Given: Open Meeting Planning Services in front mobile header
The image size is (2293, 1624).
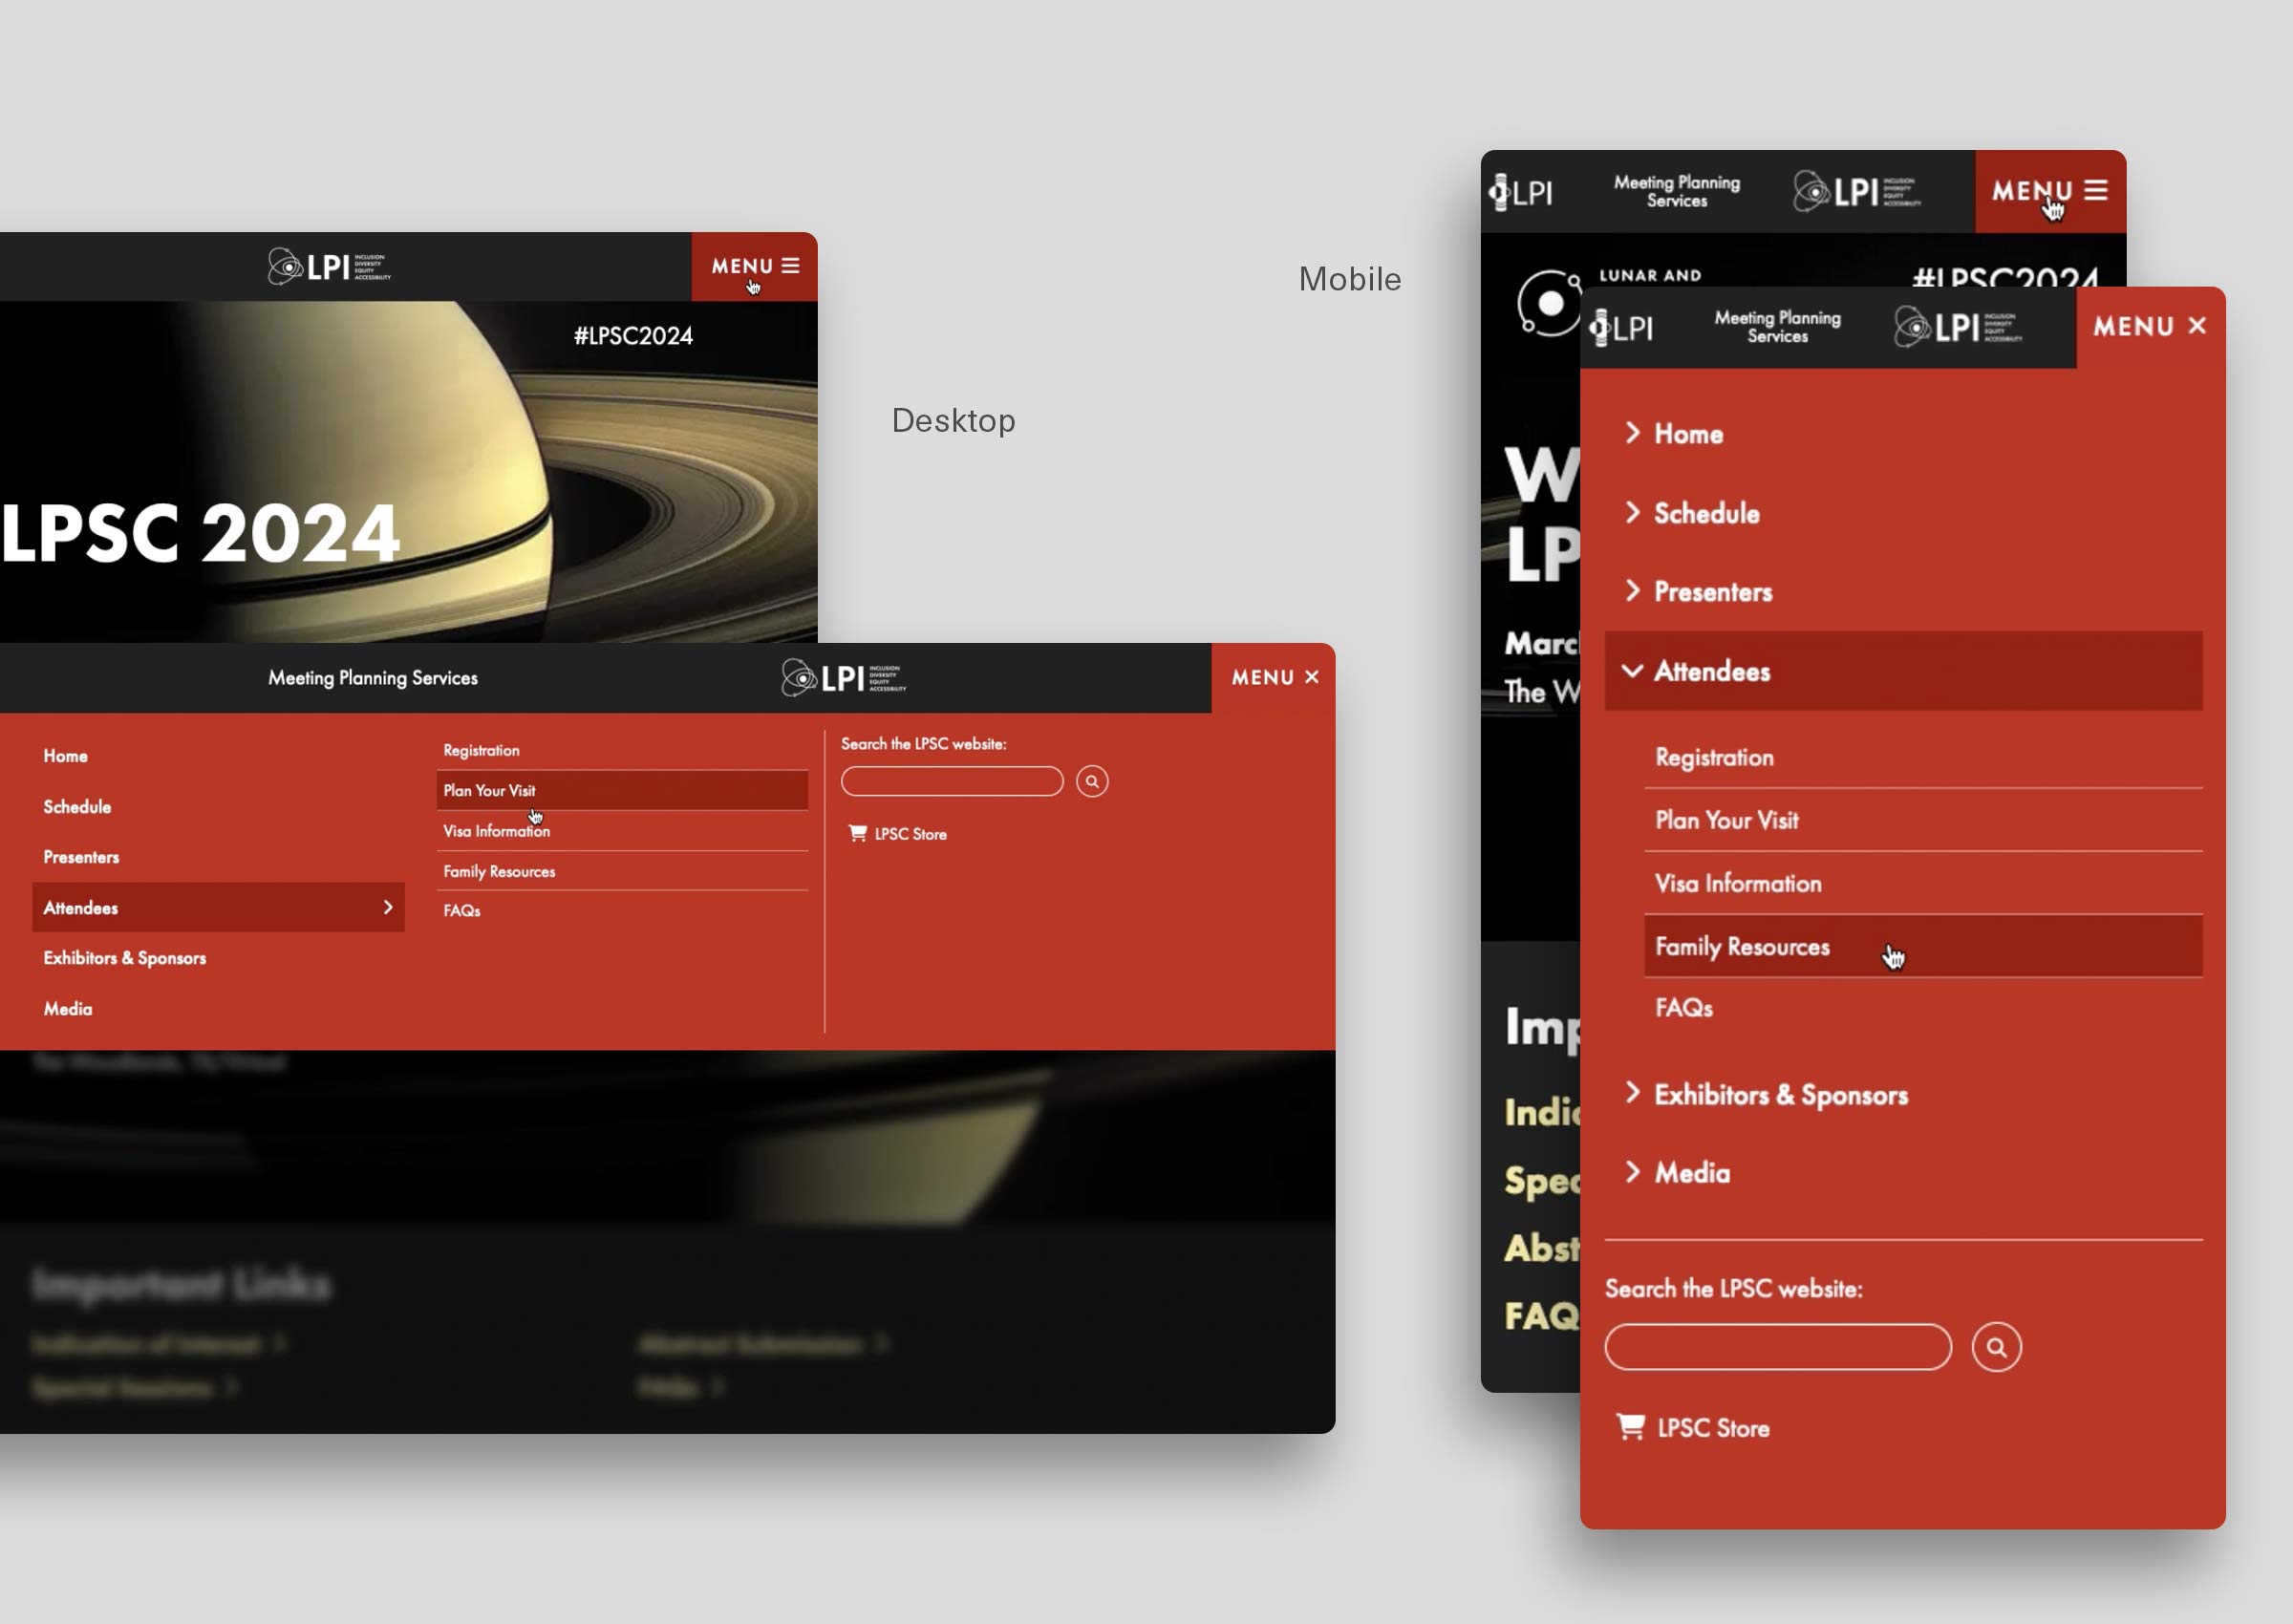Looking at the screenshot, I should 1777,327.
